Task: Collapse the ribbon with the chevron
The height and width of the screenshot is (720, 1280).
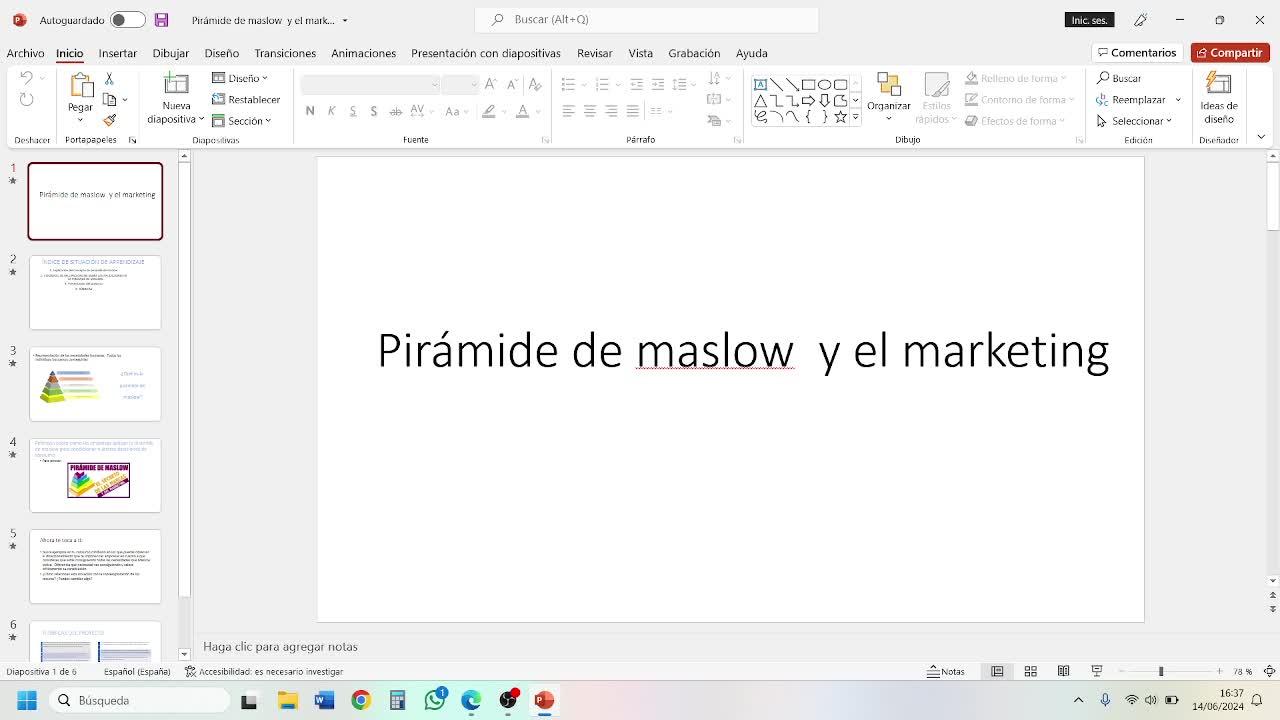Action: pyautogui.click(x=1261, y=137)
